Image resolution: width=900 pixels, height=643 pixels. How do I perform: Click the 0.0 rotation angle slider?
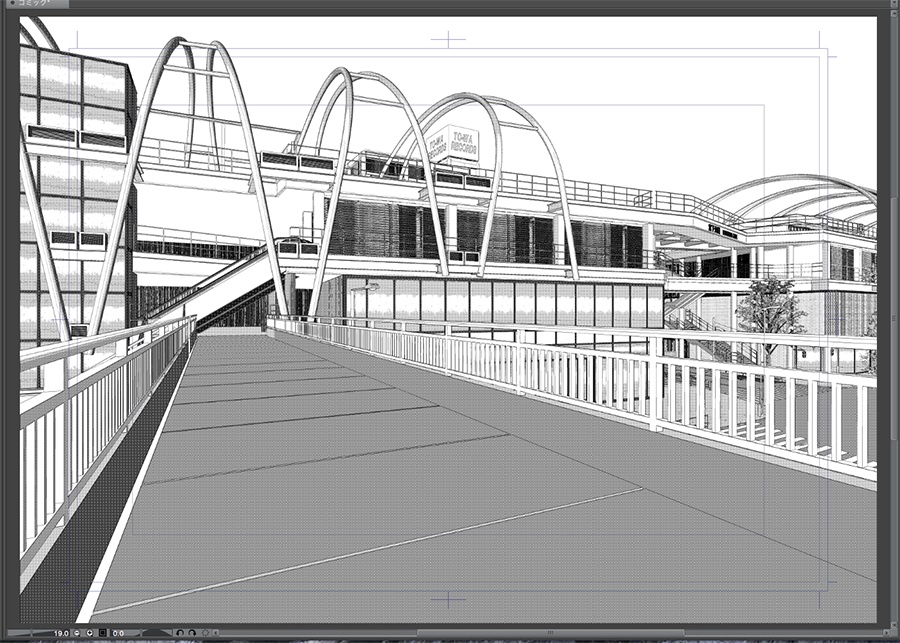pyautogui.click(x=125, y=633)
